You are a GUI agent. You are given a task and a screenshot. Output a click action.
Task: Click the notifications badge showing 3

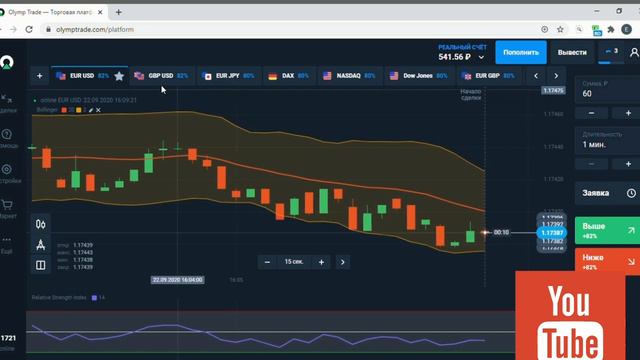(611, 52)
